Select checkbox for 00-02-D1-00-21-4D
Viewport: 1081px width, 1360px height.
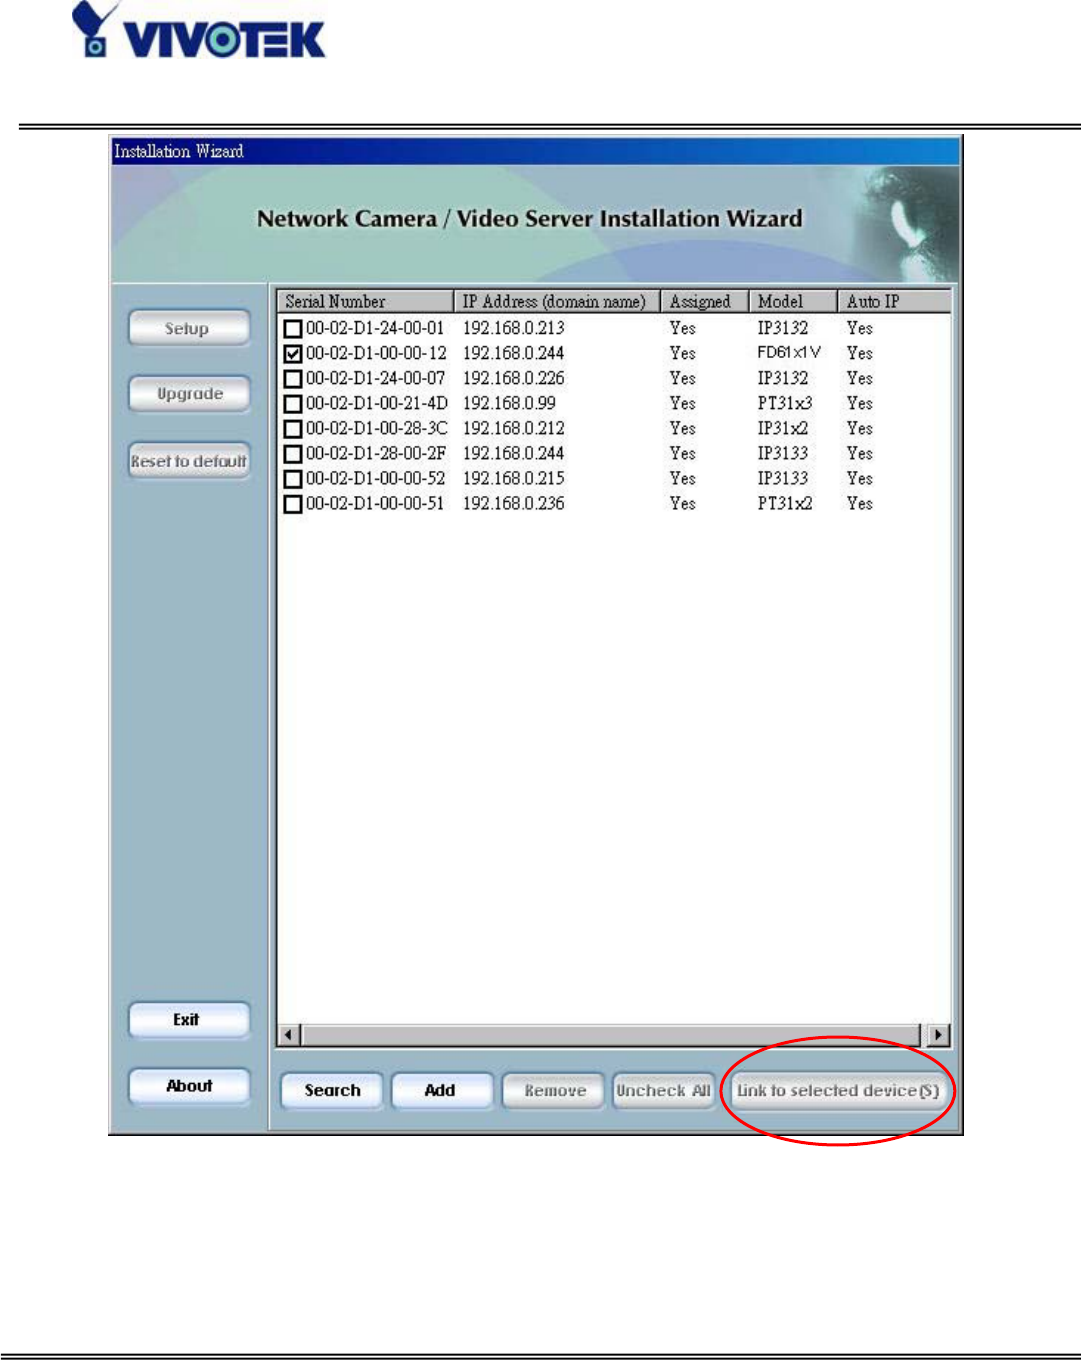[293, 404]
